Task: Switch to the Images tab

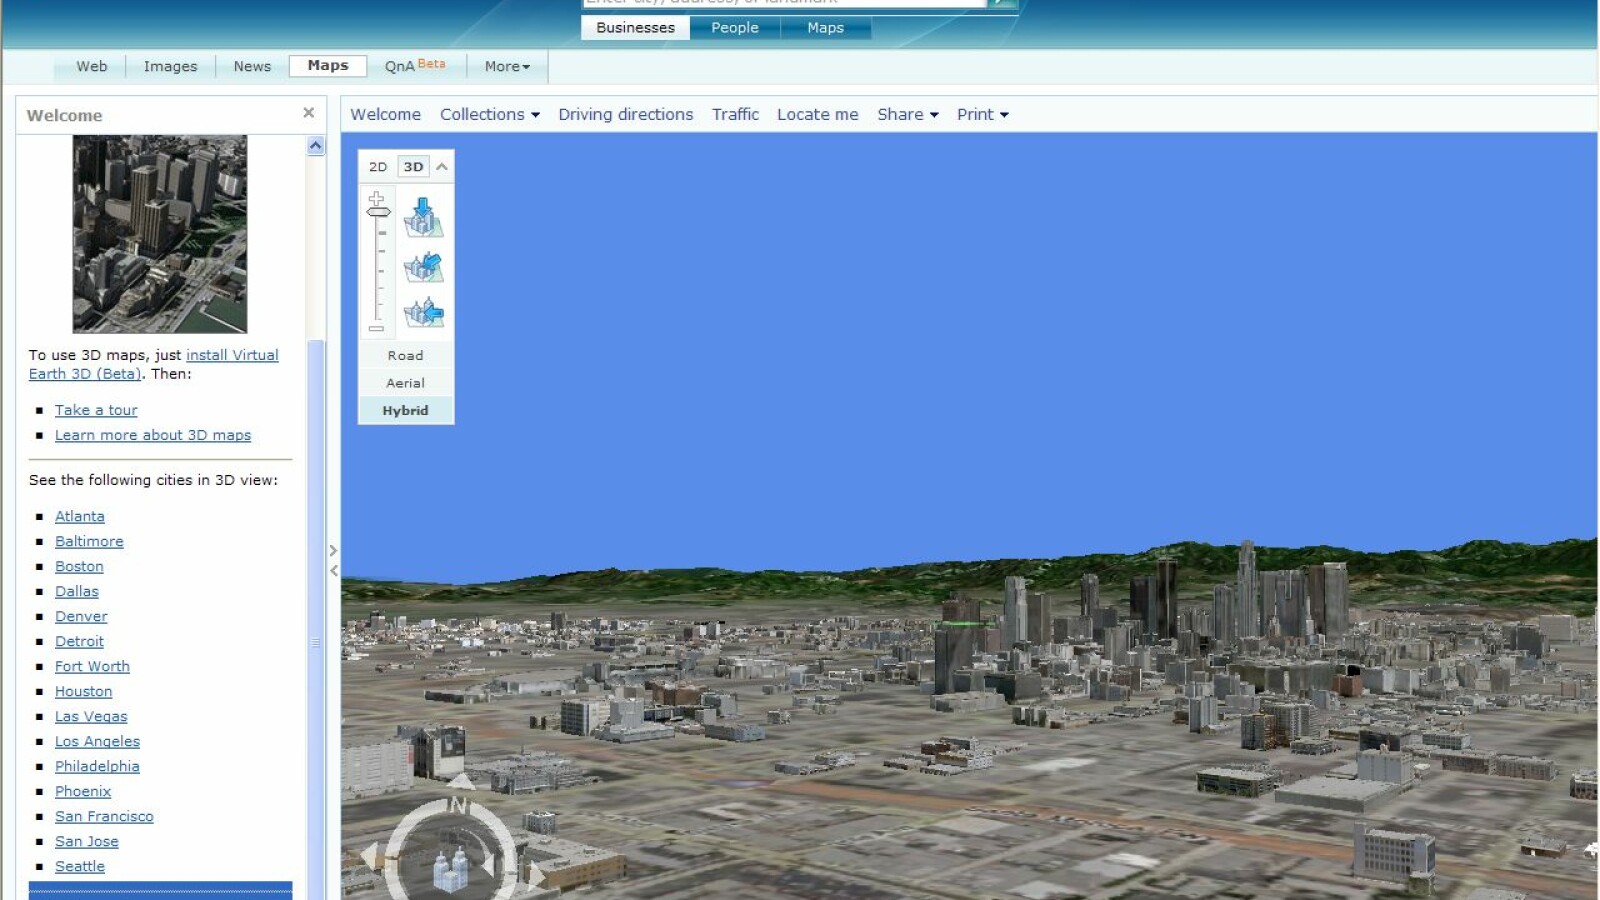Action: 170,67
